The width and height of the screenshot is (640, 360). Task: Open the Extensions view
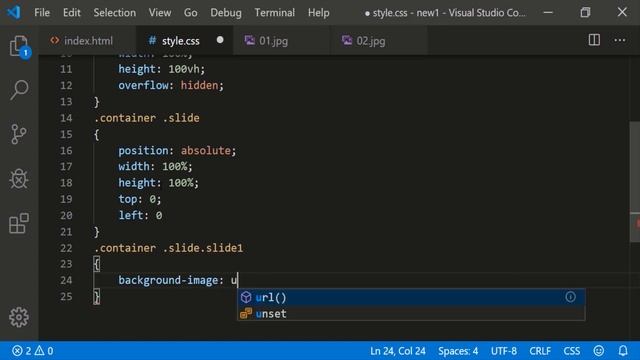(19, 223)
